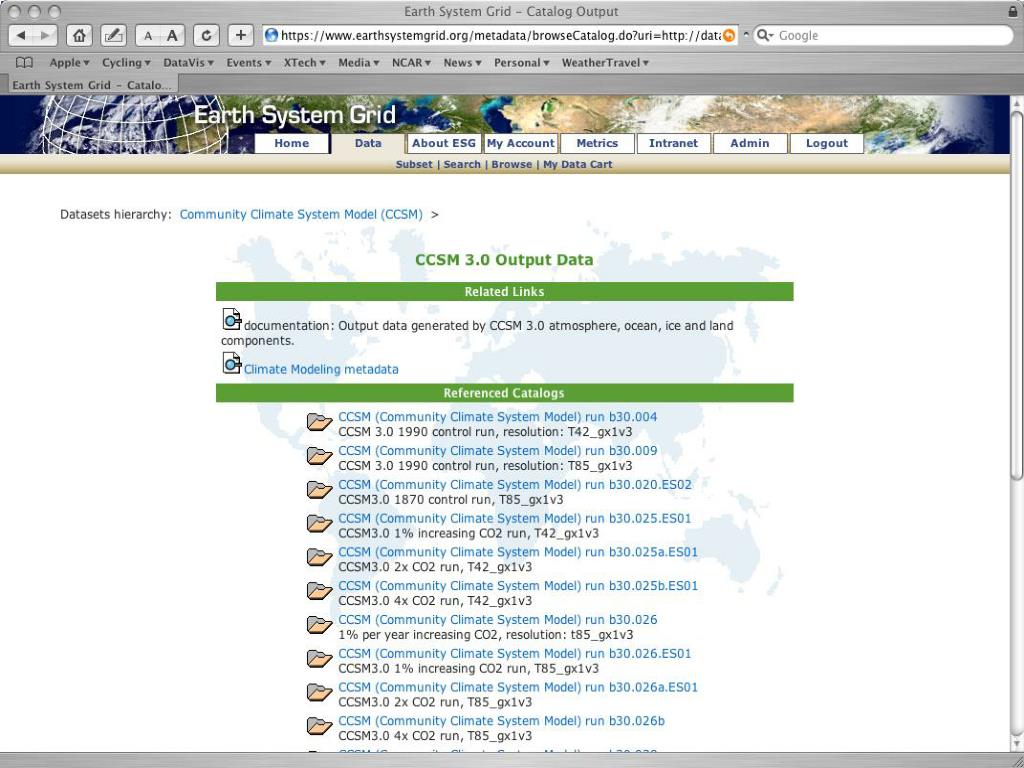Open the folder icon for run b30.026

pos(319,625)
